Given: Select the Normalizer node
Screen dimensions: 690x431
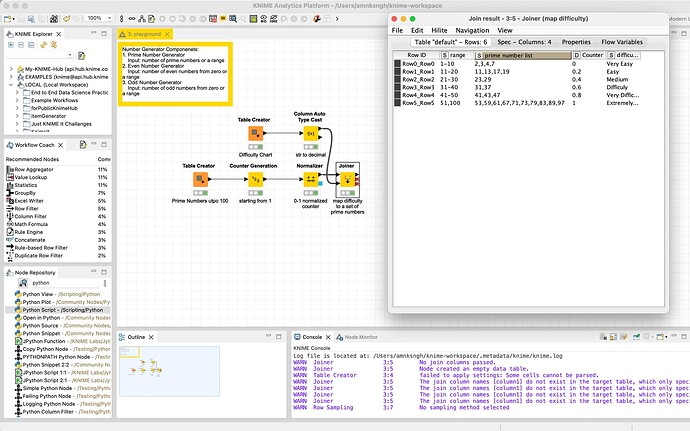Looking at the screenshot, I should [311, 179].
